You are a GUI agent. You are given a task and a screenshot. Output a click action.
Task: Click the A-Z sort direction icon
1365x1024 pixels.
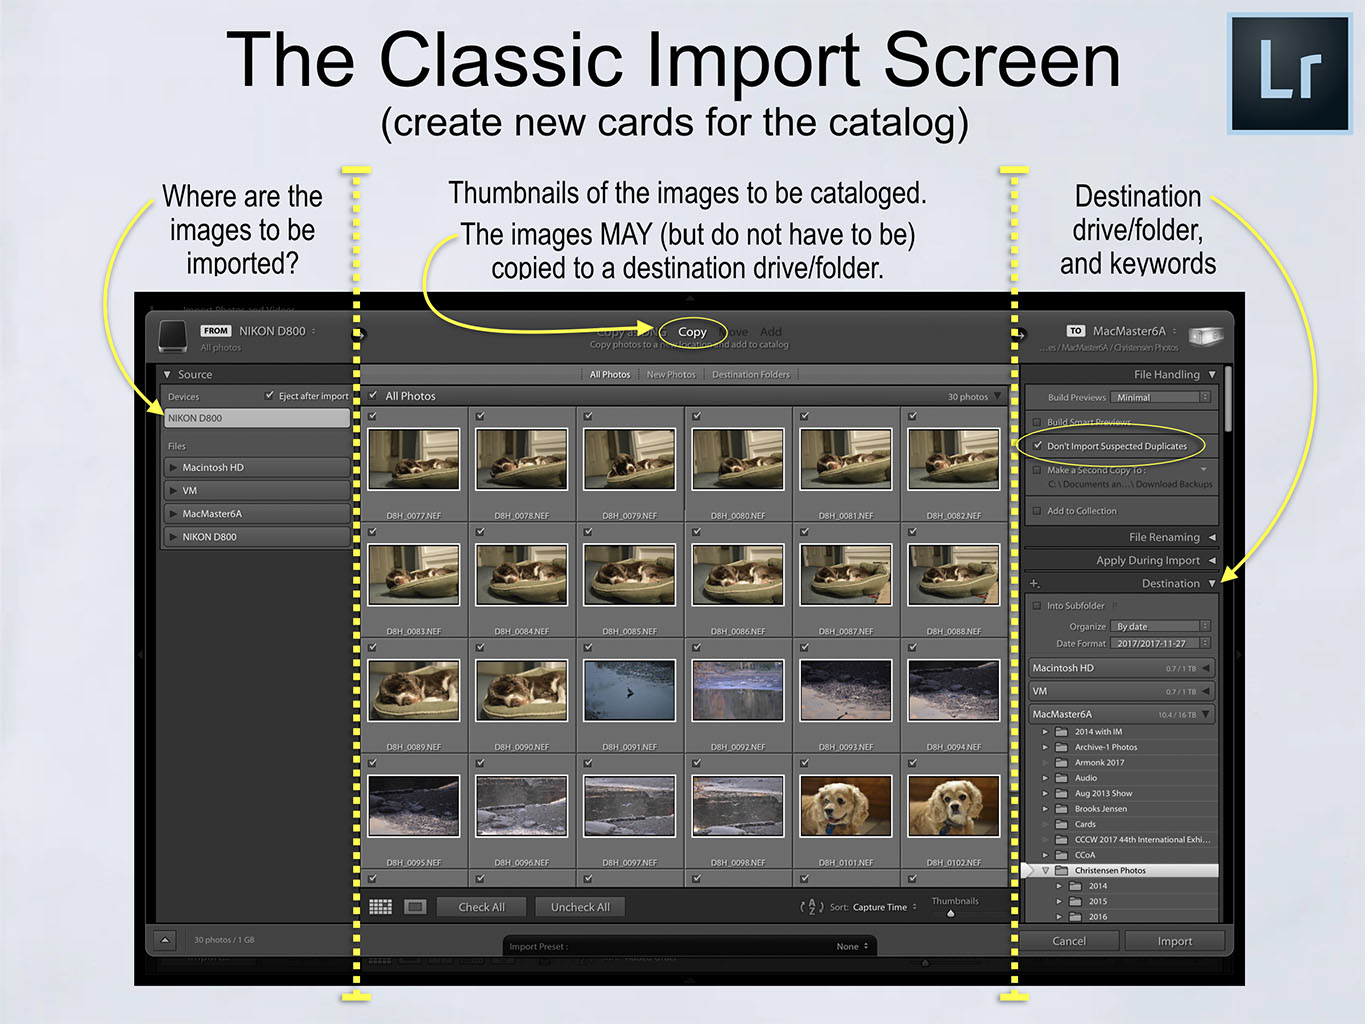811,907
